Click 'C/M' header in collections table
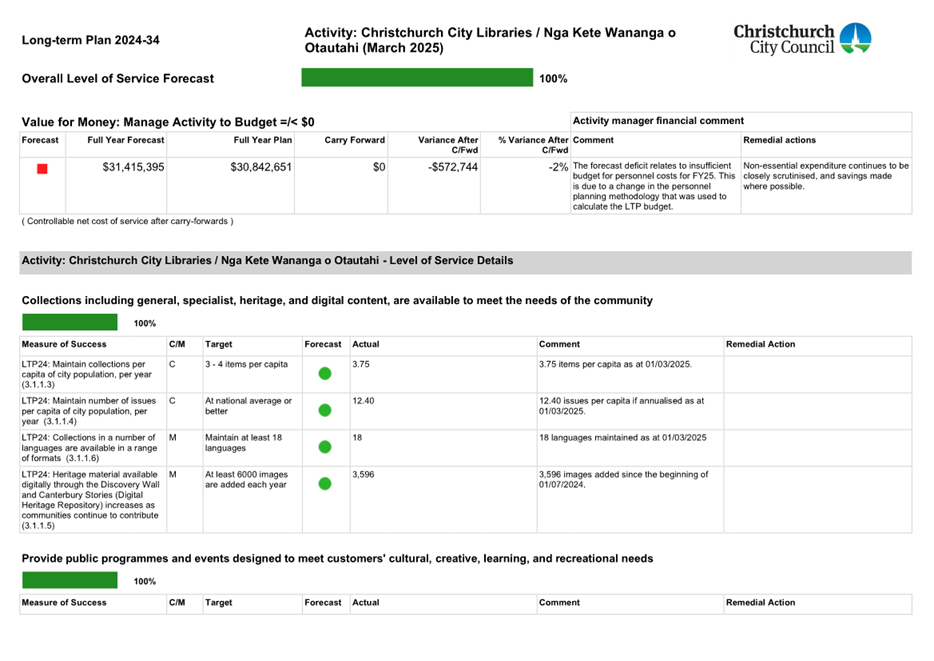 point(177,344)
